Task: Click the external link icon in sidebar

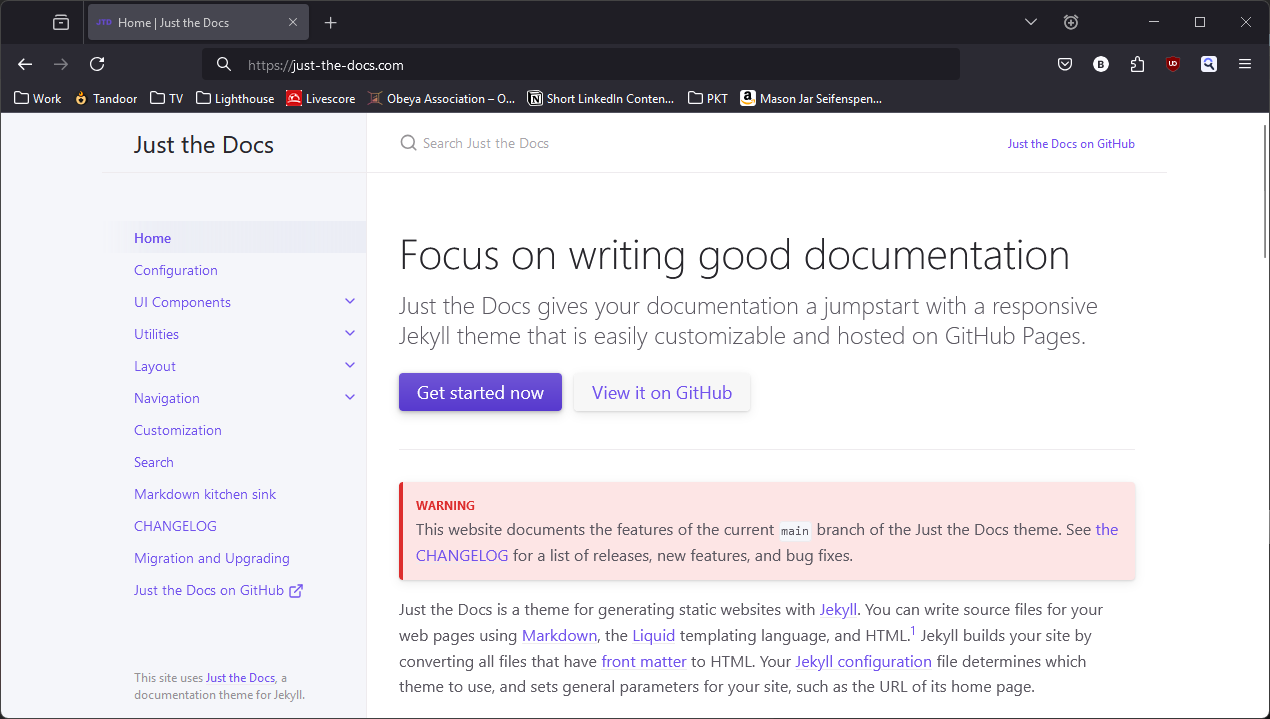Action: (296, 590)
